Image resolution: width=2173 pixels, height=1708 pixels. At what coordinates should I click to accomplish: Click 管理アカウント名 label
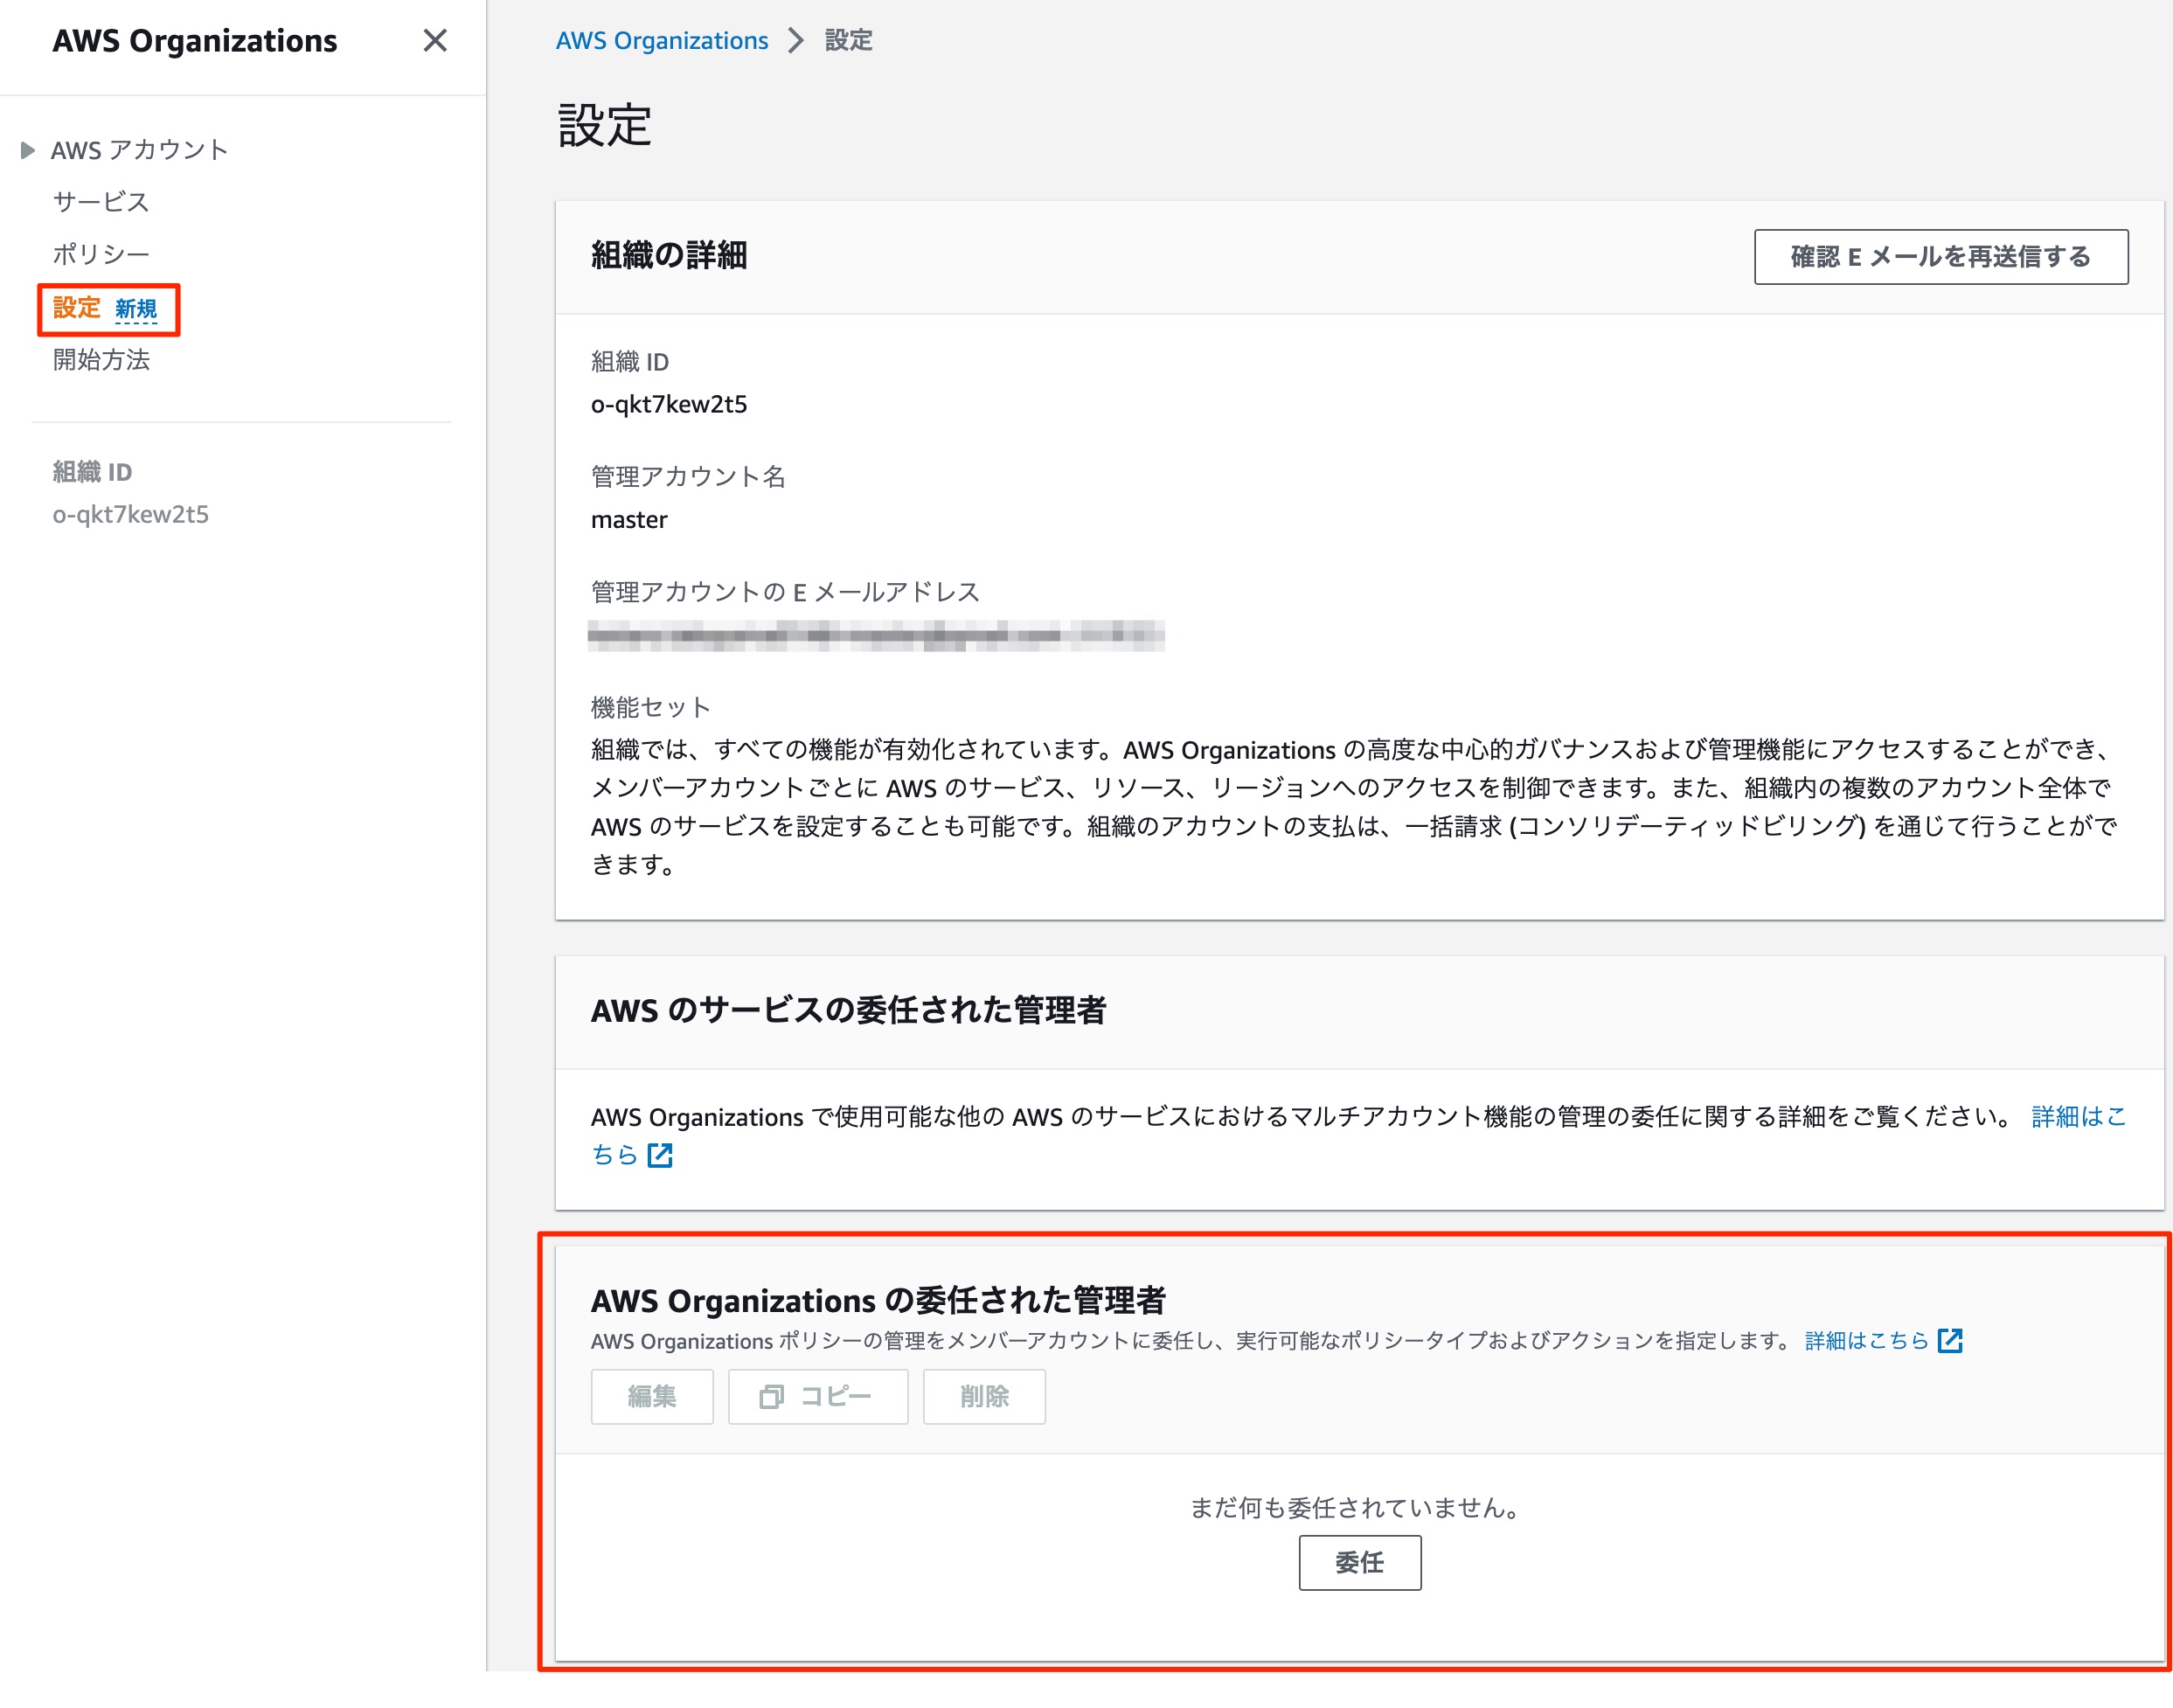(x=688, y=476)
